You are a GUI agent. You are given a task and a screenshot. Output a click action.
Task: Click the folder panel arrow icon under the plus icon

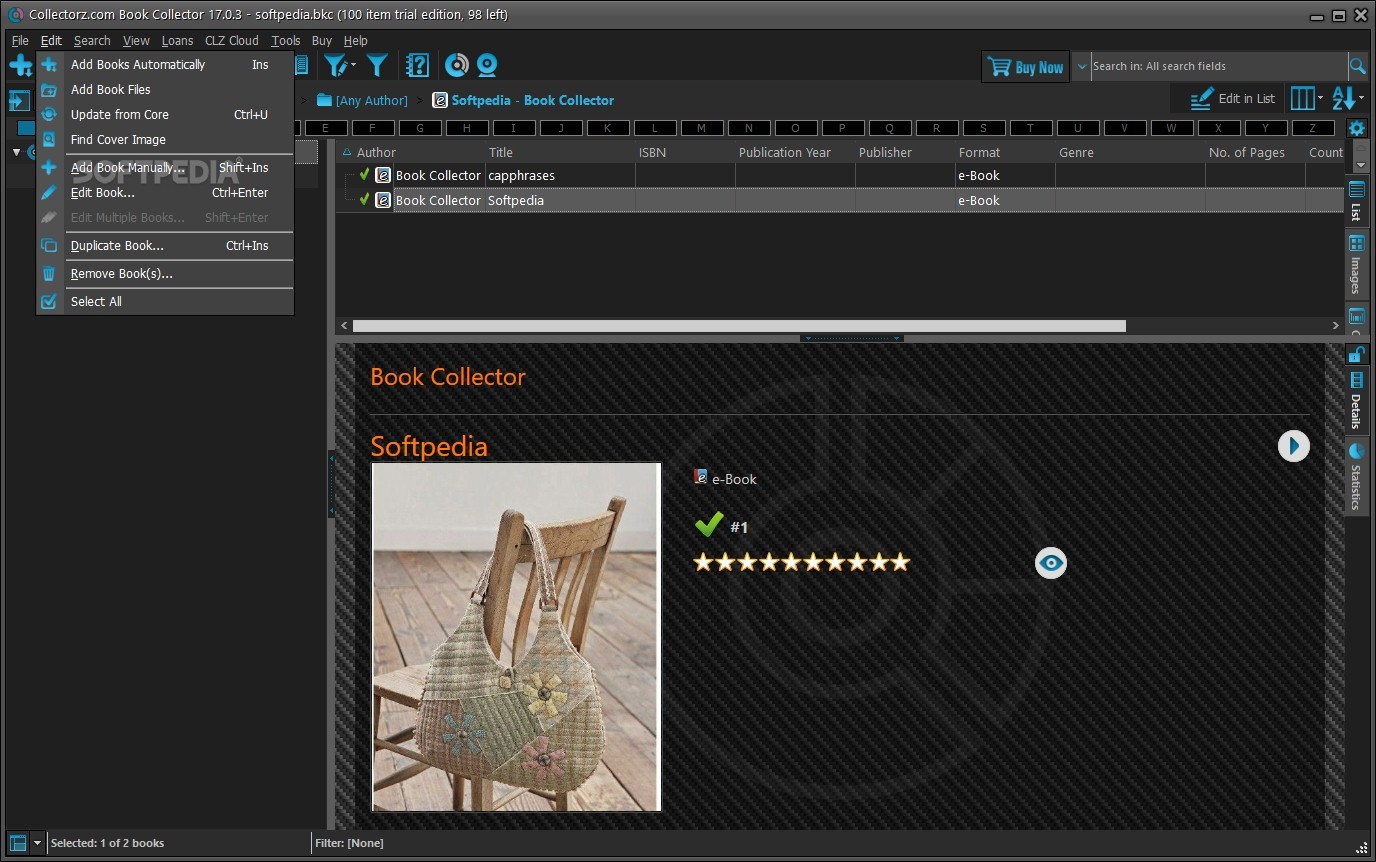tap(19, 100)
